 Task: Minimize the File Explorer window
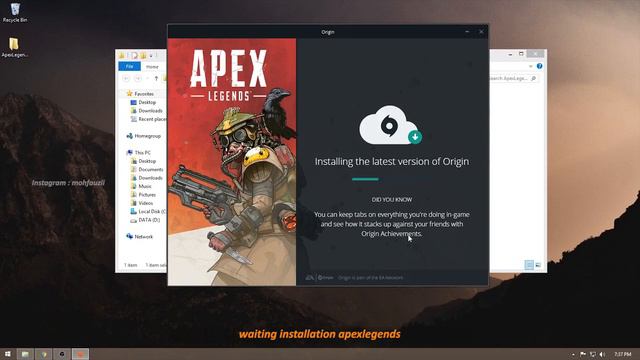click(510, 54)
